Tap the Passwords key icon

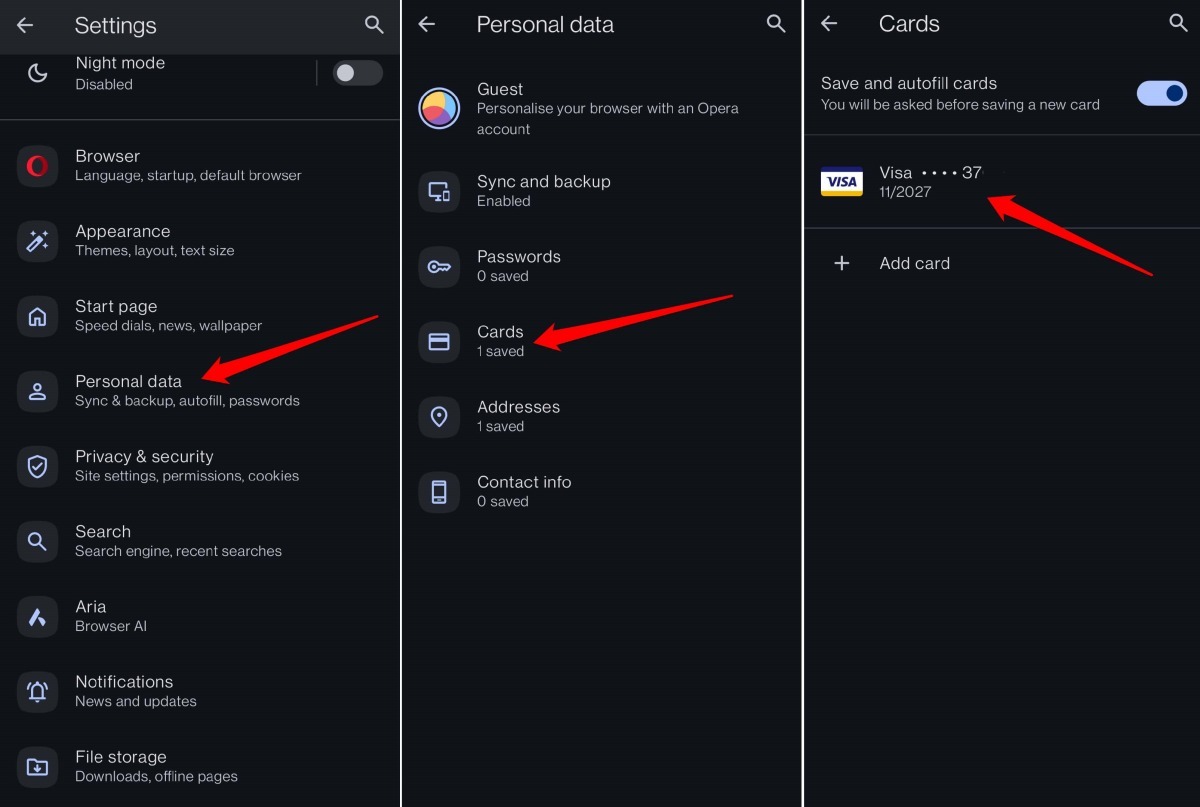tap(439, 266)
